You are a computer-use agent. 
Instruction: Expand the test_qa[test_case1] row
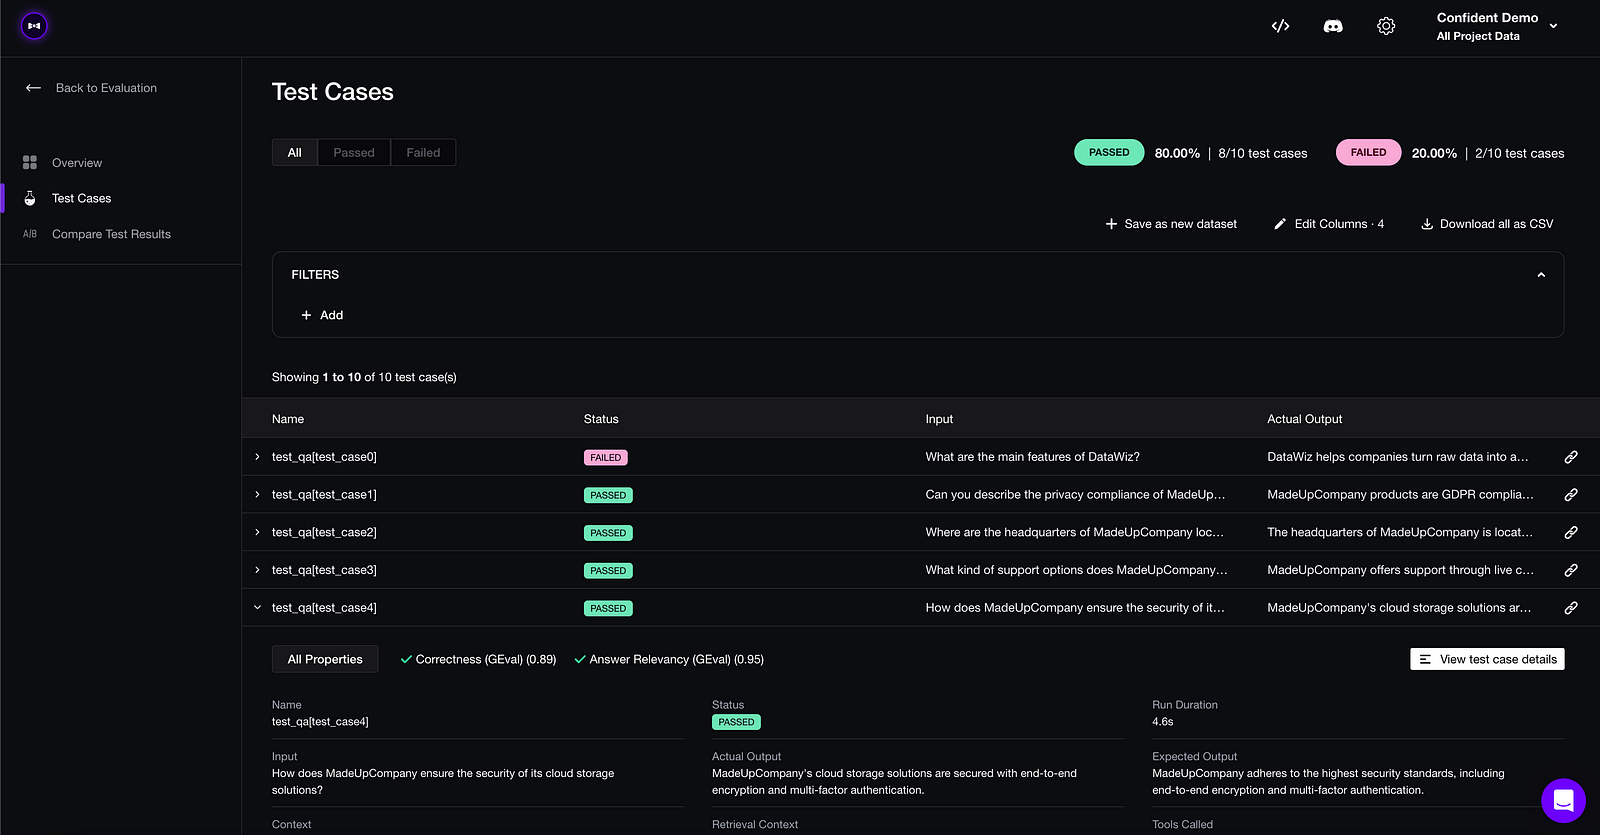[257, 495]
